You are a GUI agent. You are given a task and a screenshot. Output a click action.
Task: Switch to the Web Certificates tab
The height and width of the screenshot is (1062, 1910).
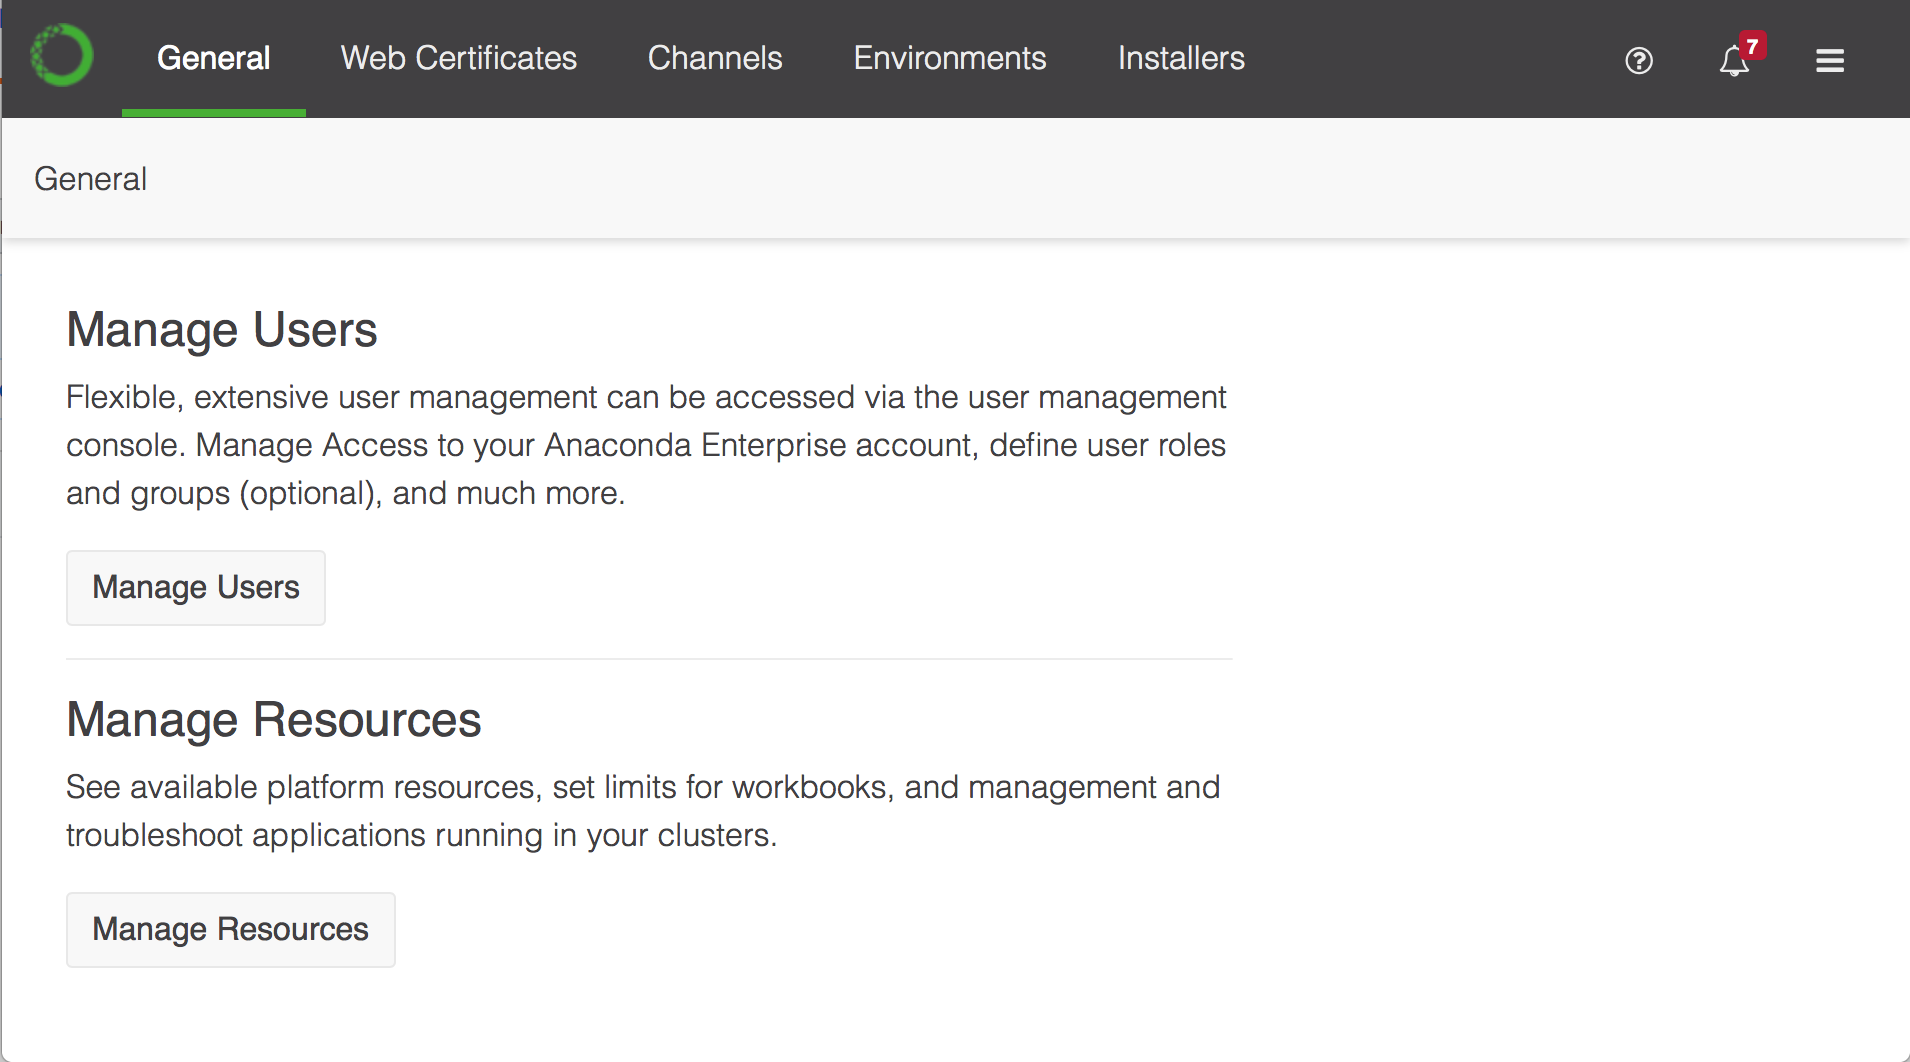coord(459,58)
